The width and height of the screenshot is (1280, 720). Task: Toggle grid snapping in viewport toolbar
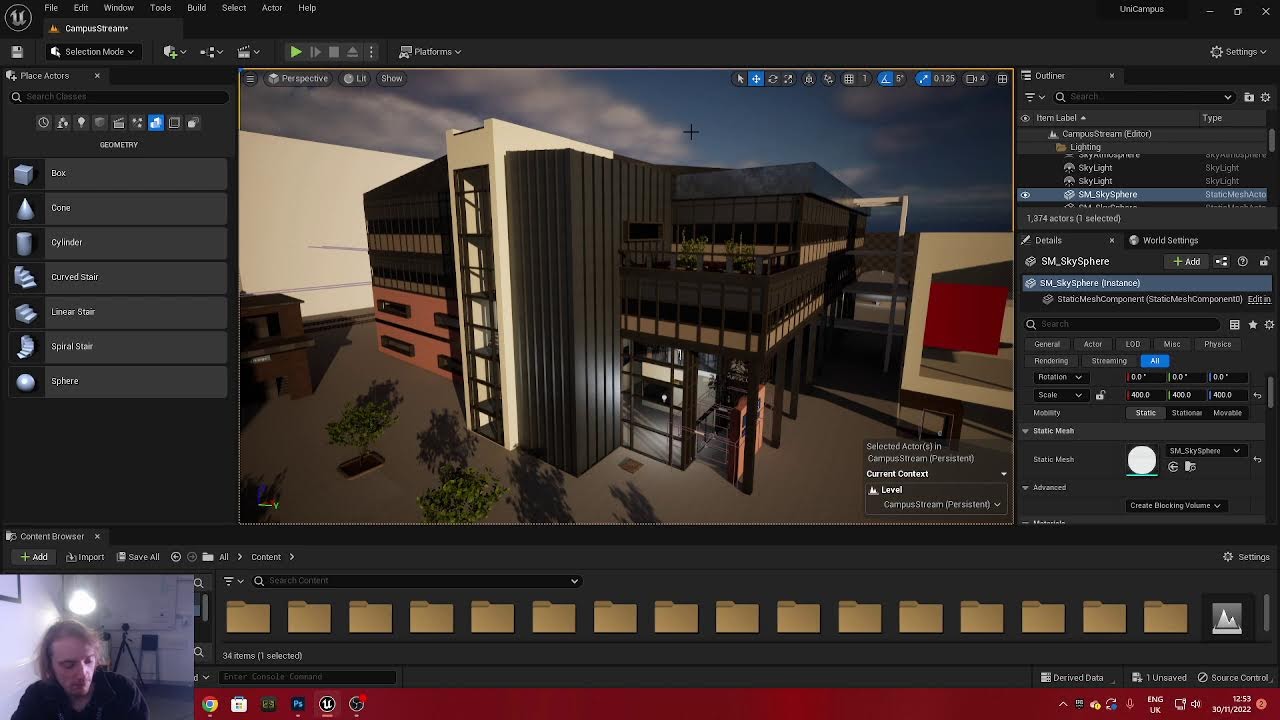[849, 78]
